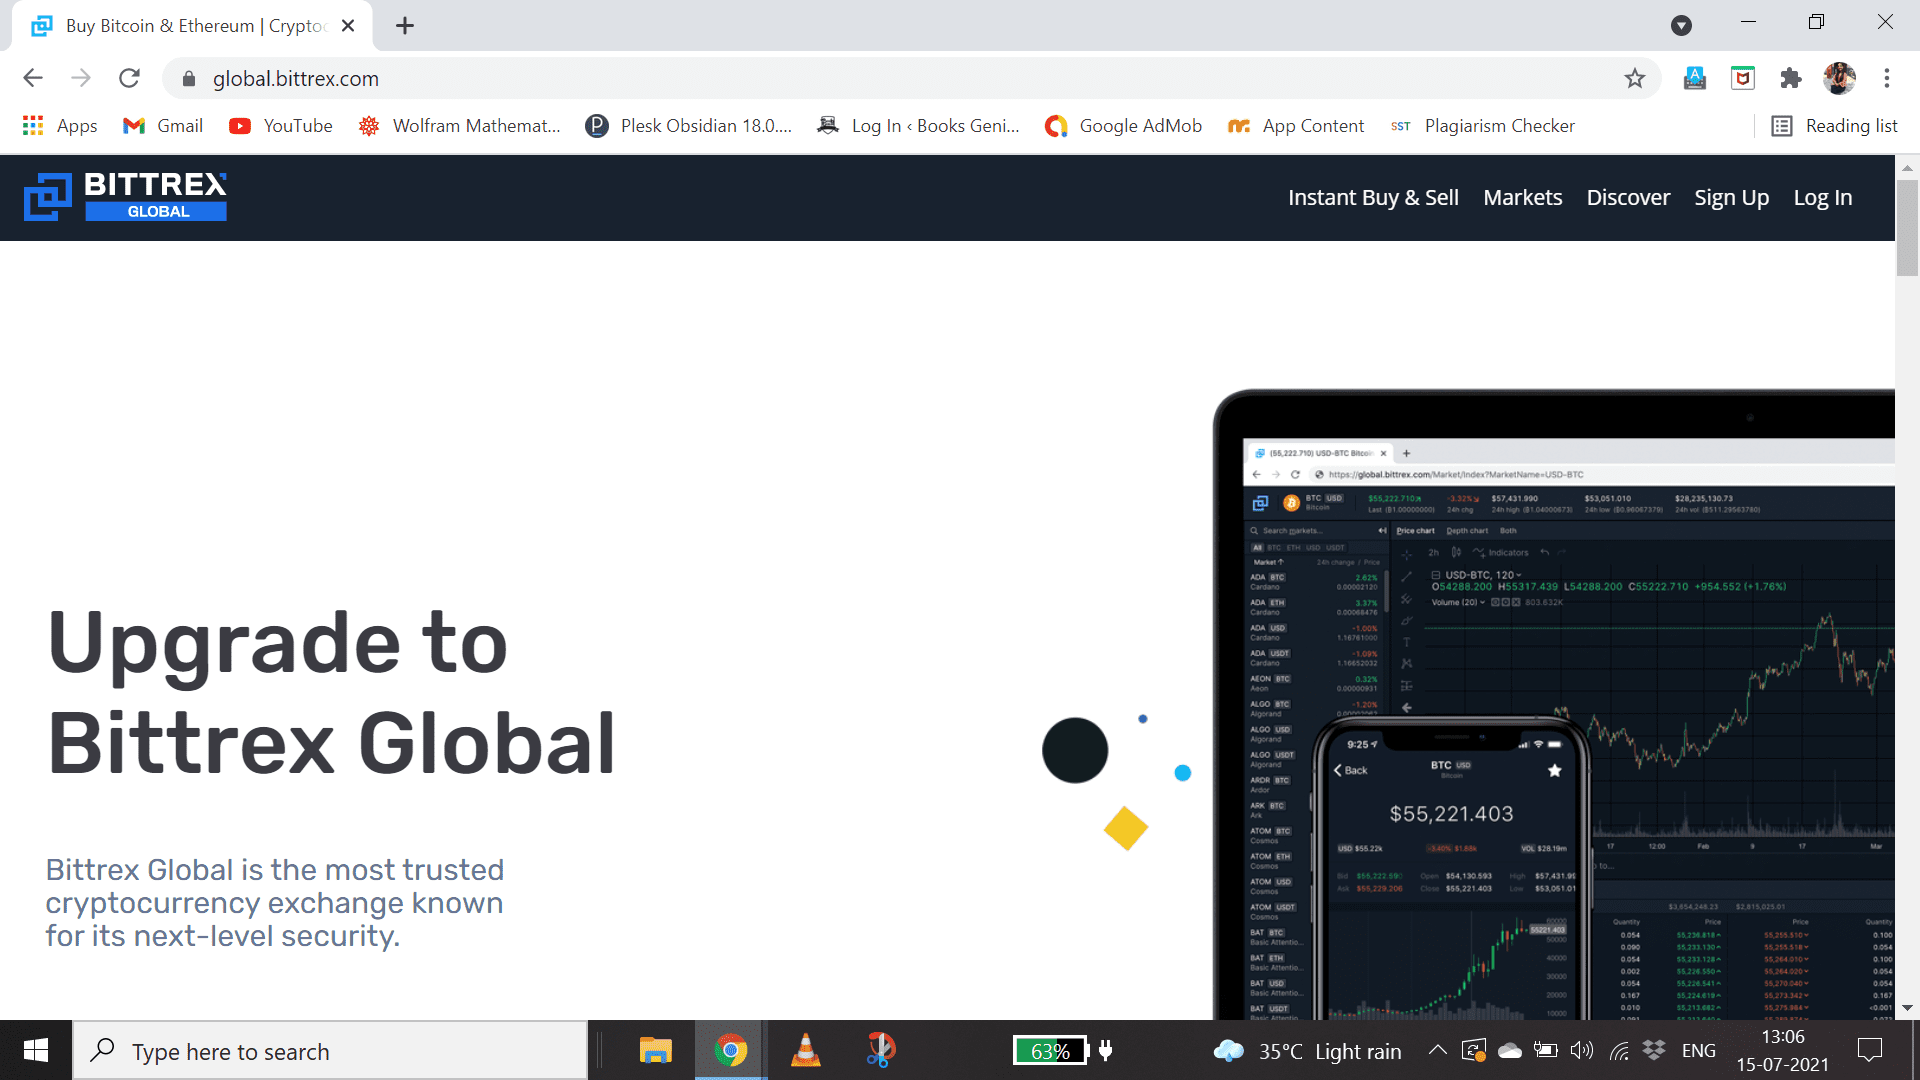Click the Bittrex Global logo

point(126,196)
